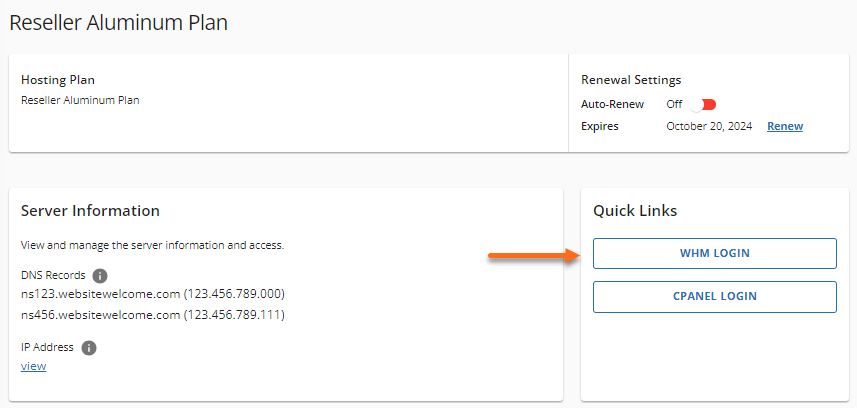The image size is (857, 408).
Task: Click the Expires label
Action: pos(600,126)
